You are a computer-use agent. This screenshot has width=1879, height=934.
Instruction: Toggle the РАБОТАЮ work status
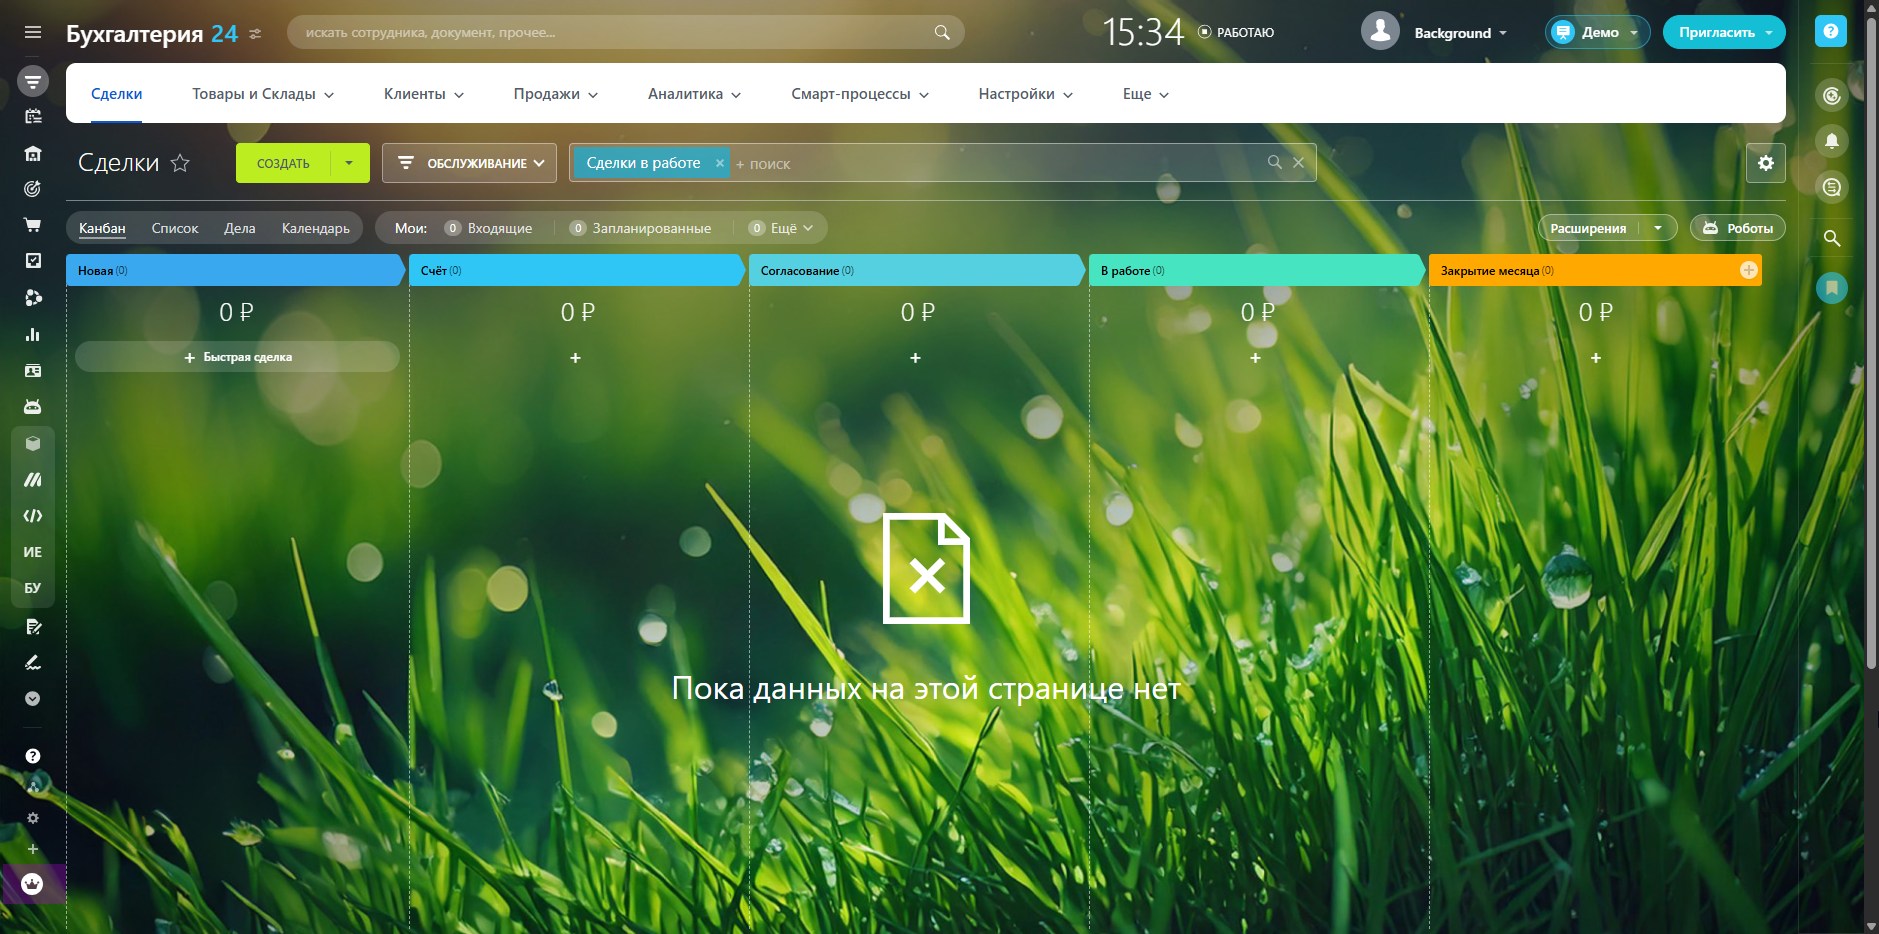tap(1236, 32)
